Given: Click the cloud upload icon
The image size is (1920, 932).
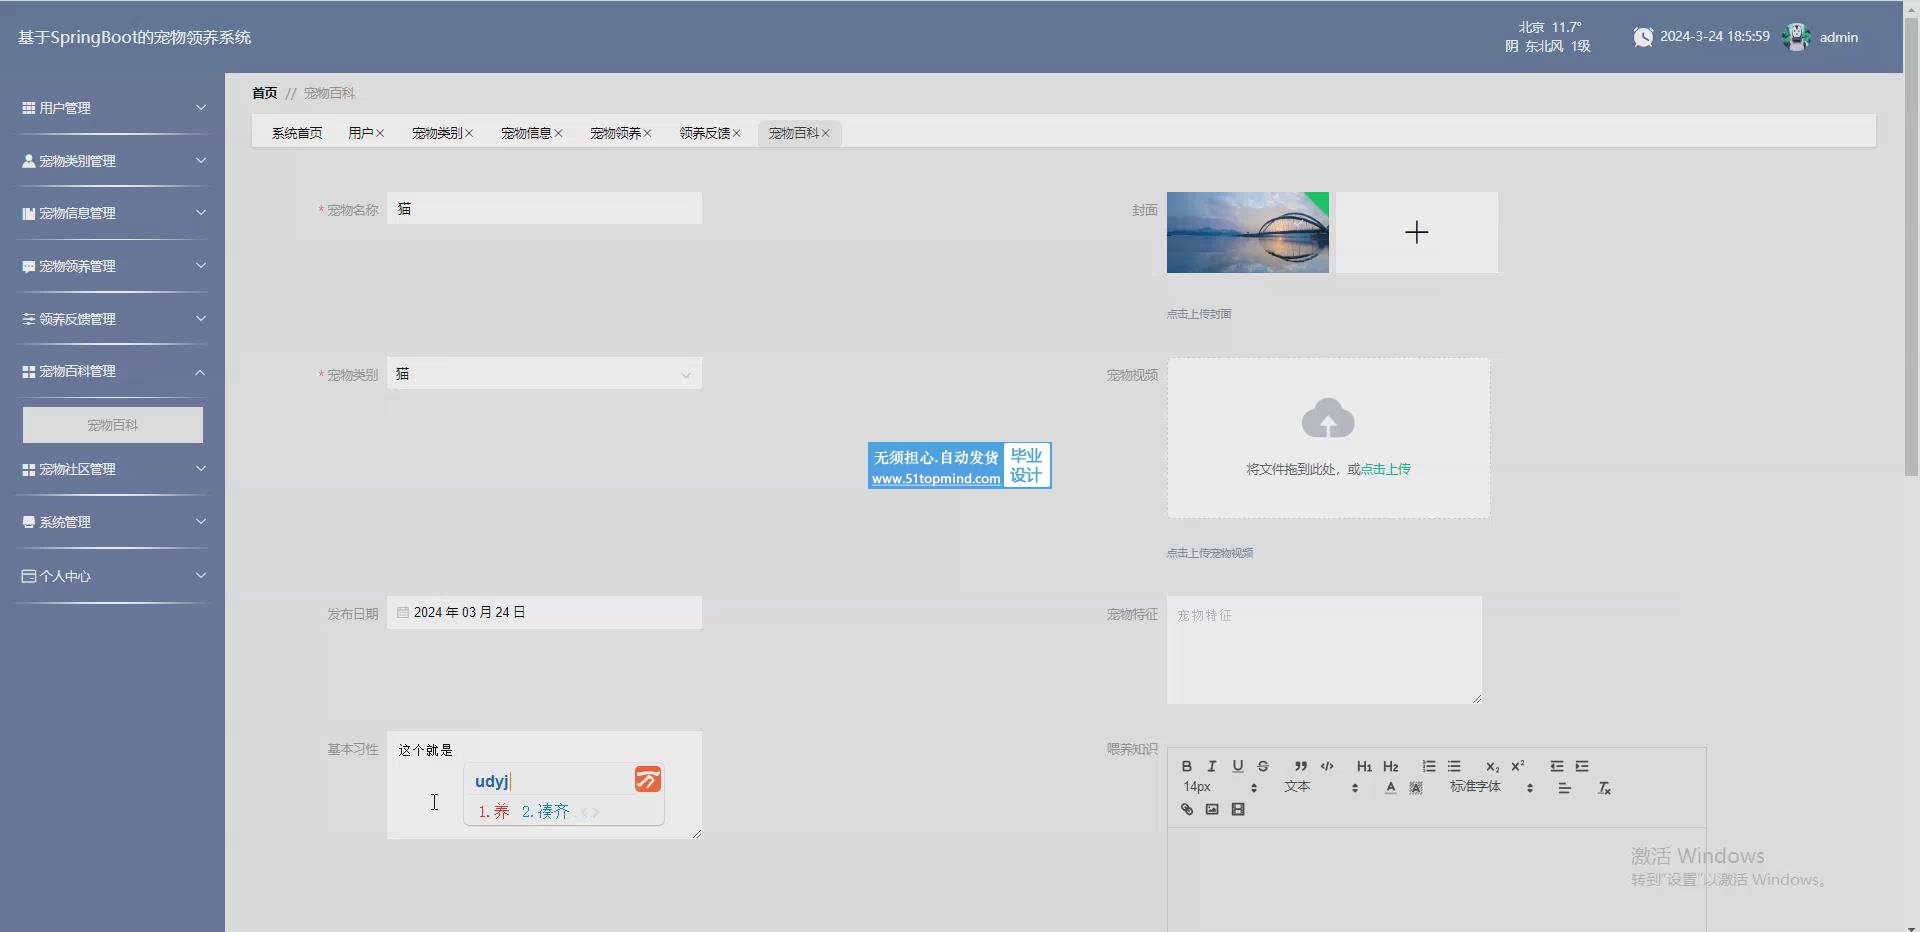Looking at the screenshot, I should point(1328,418).
